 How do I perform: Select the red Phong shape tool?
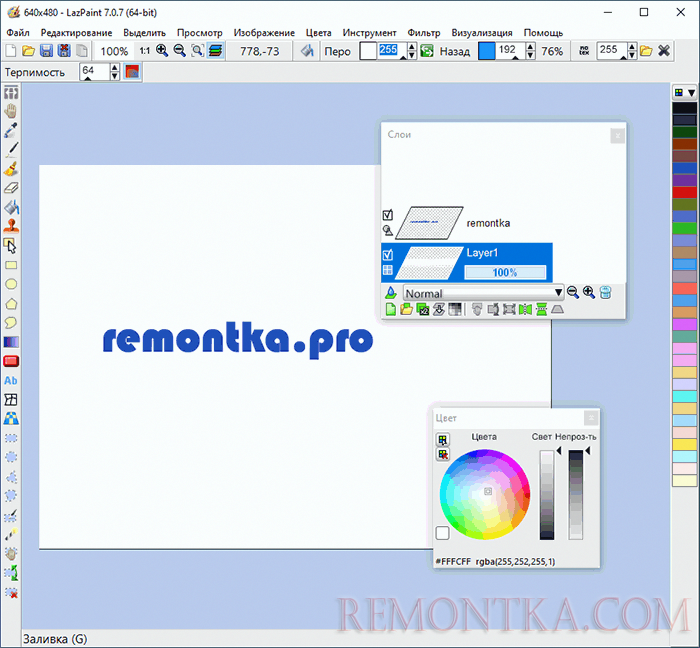11,361
